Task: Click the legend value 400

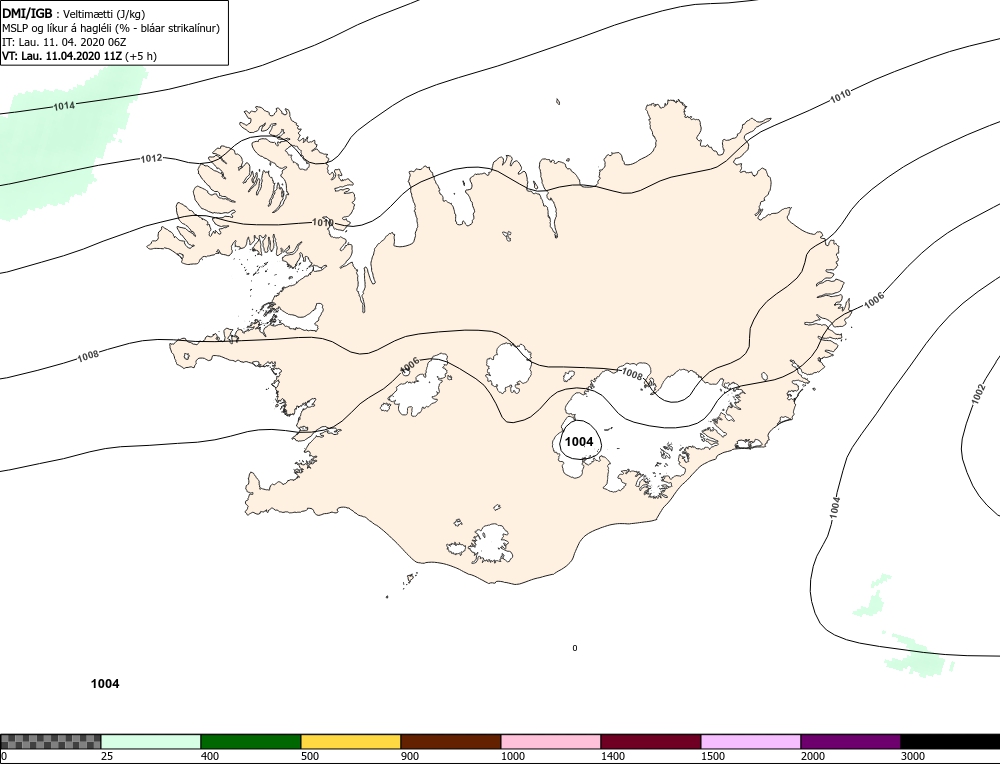Action: 210,756
